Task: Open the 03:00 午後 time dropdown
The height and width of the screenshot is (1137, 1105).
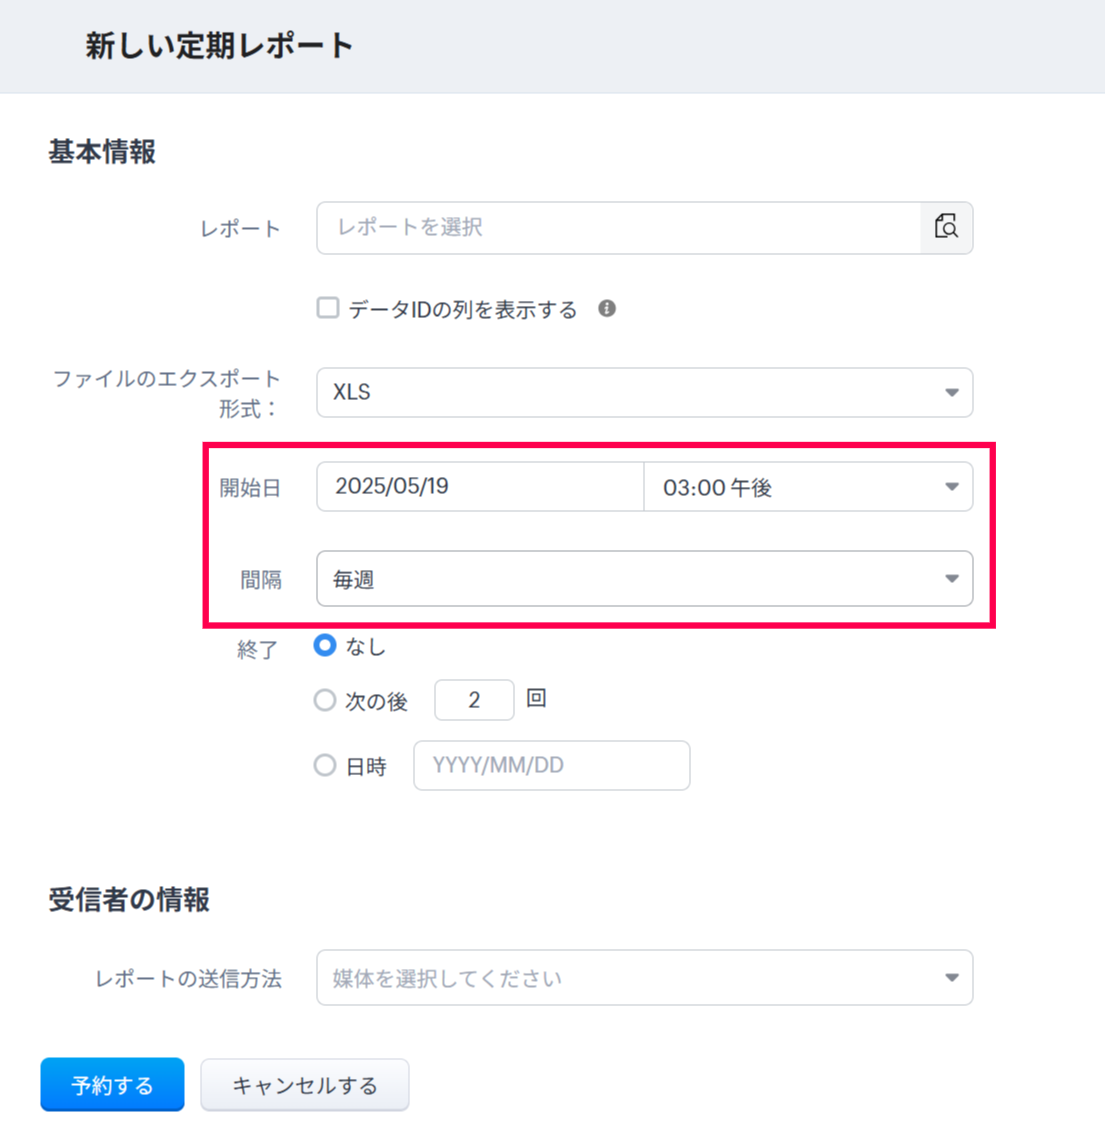Action: 808,487
